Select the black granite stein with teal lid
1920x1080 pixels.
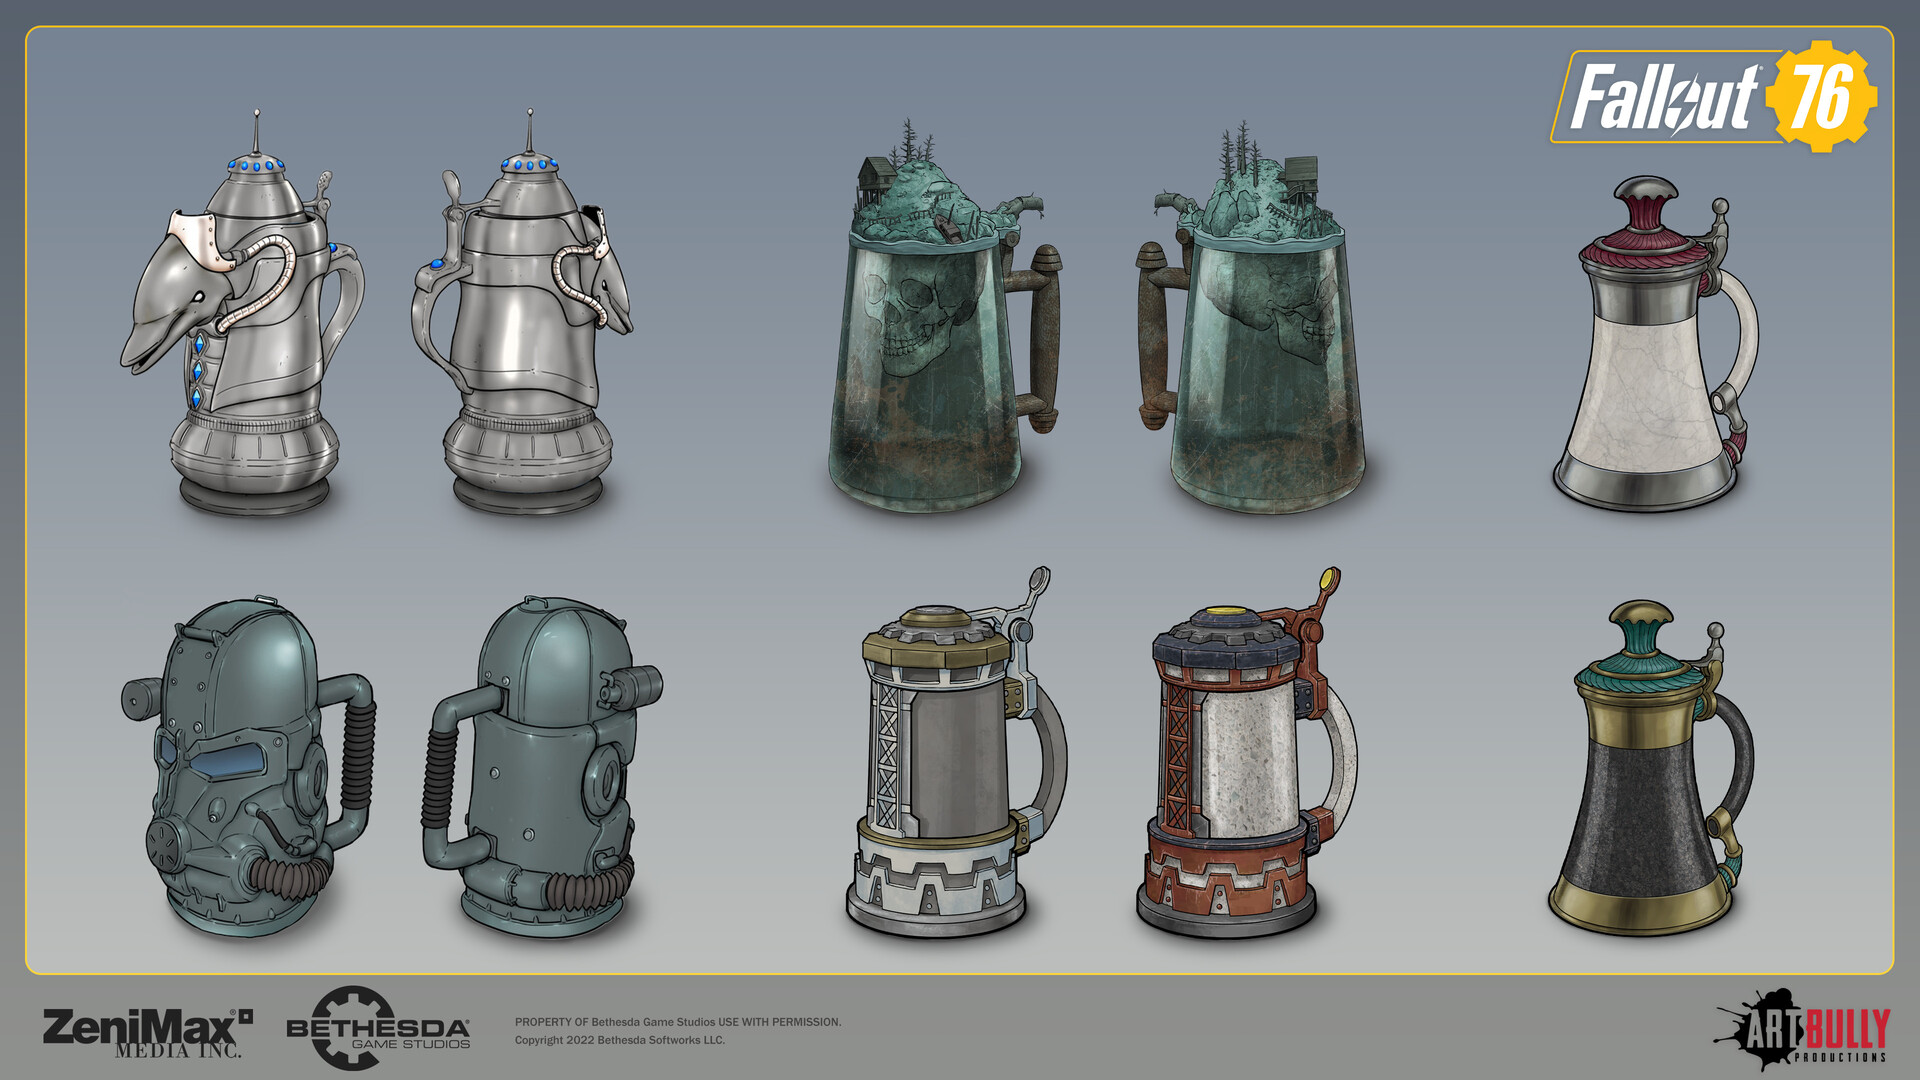click(1651, 768)
